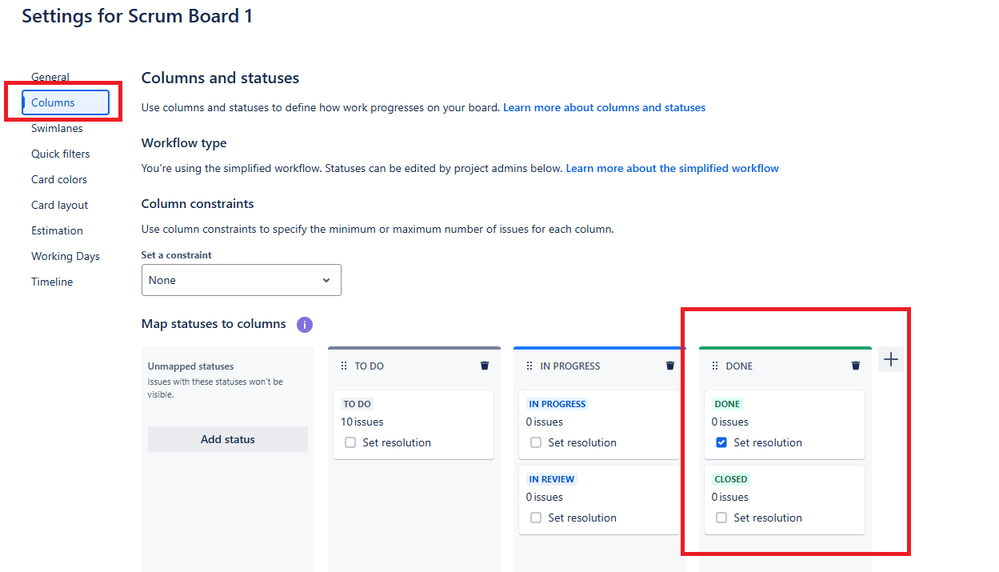Viewport: 999px width, 572px height.
Task: Open Card colors settings
Action: pos(59,180)
